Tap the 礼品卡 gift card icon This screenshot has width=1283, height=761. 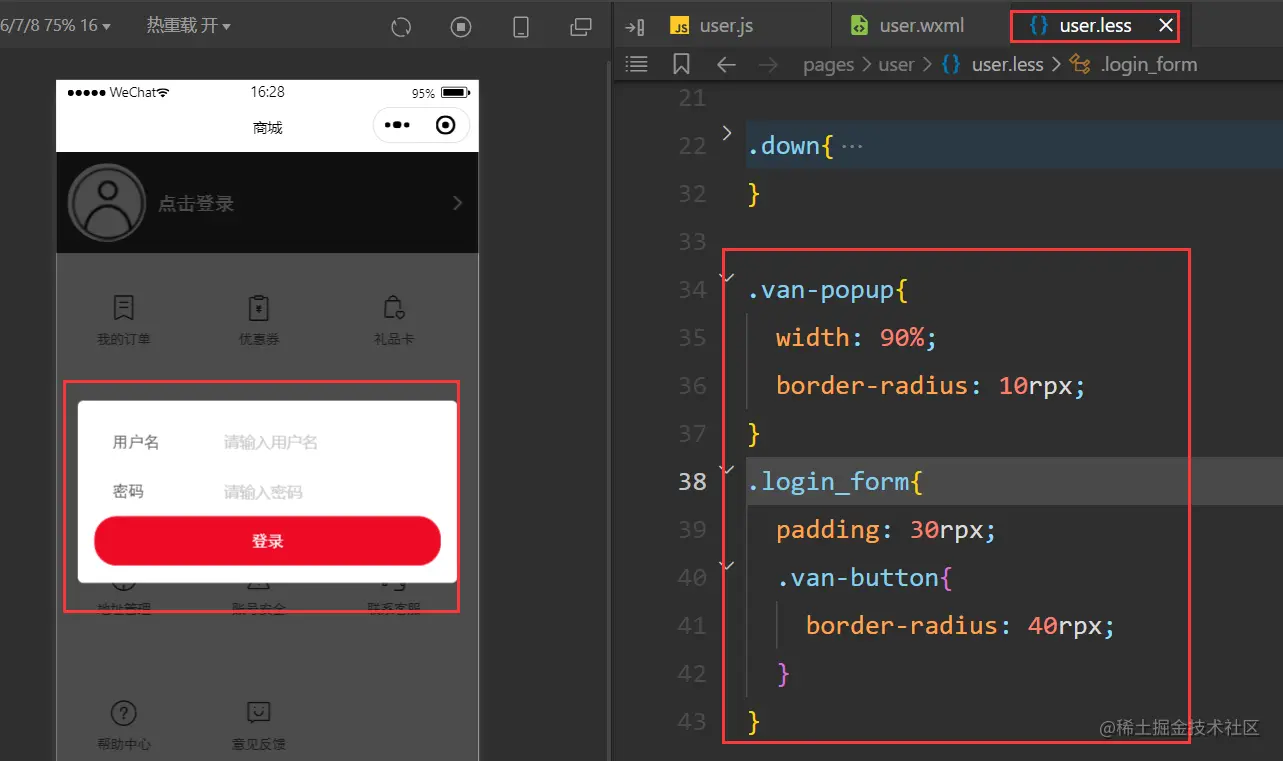coord(394,307)
